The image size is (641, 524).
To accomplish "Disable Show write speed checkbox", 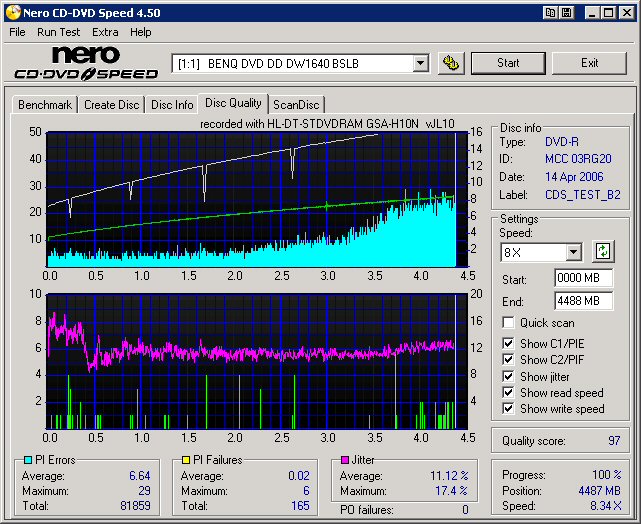I will click(509, 409).
